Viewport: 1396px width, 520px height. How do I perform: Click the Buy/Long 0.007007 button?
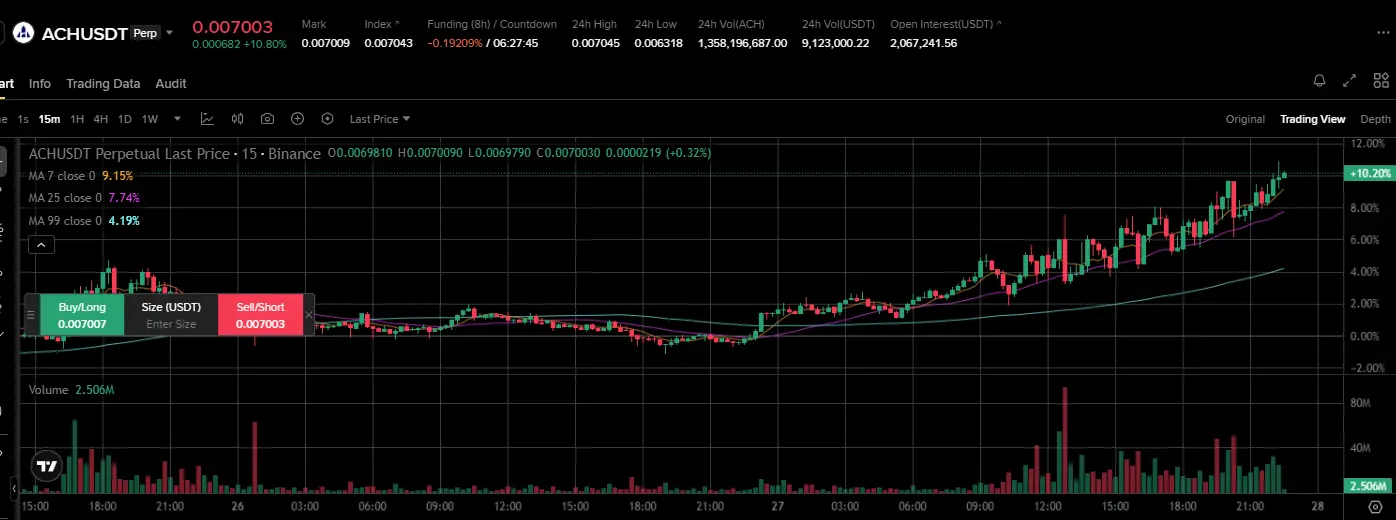[82, 315]
